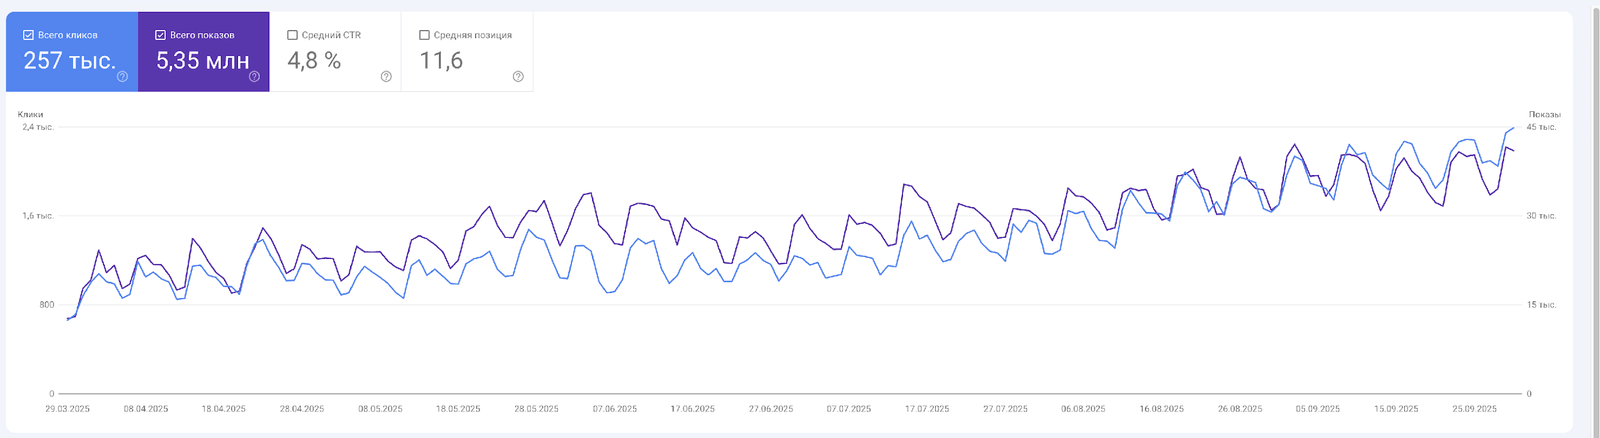Enable the 'Средняя позиция' checkbox
This screenshot has height=438, width=1600.
424,35
